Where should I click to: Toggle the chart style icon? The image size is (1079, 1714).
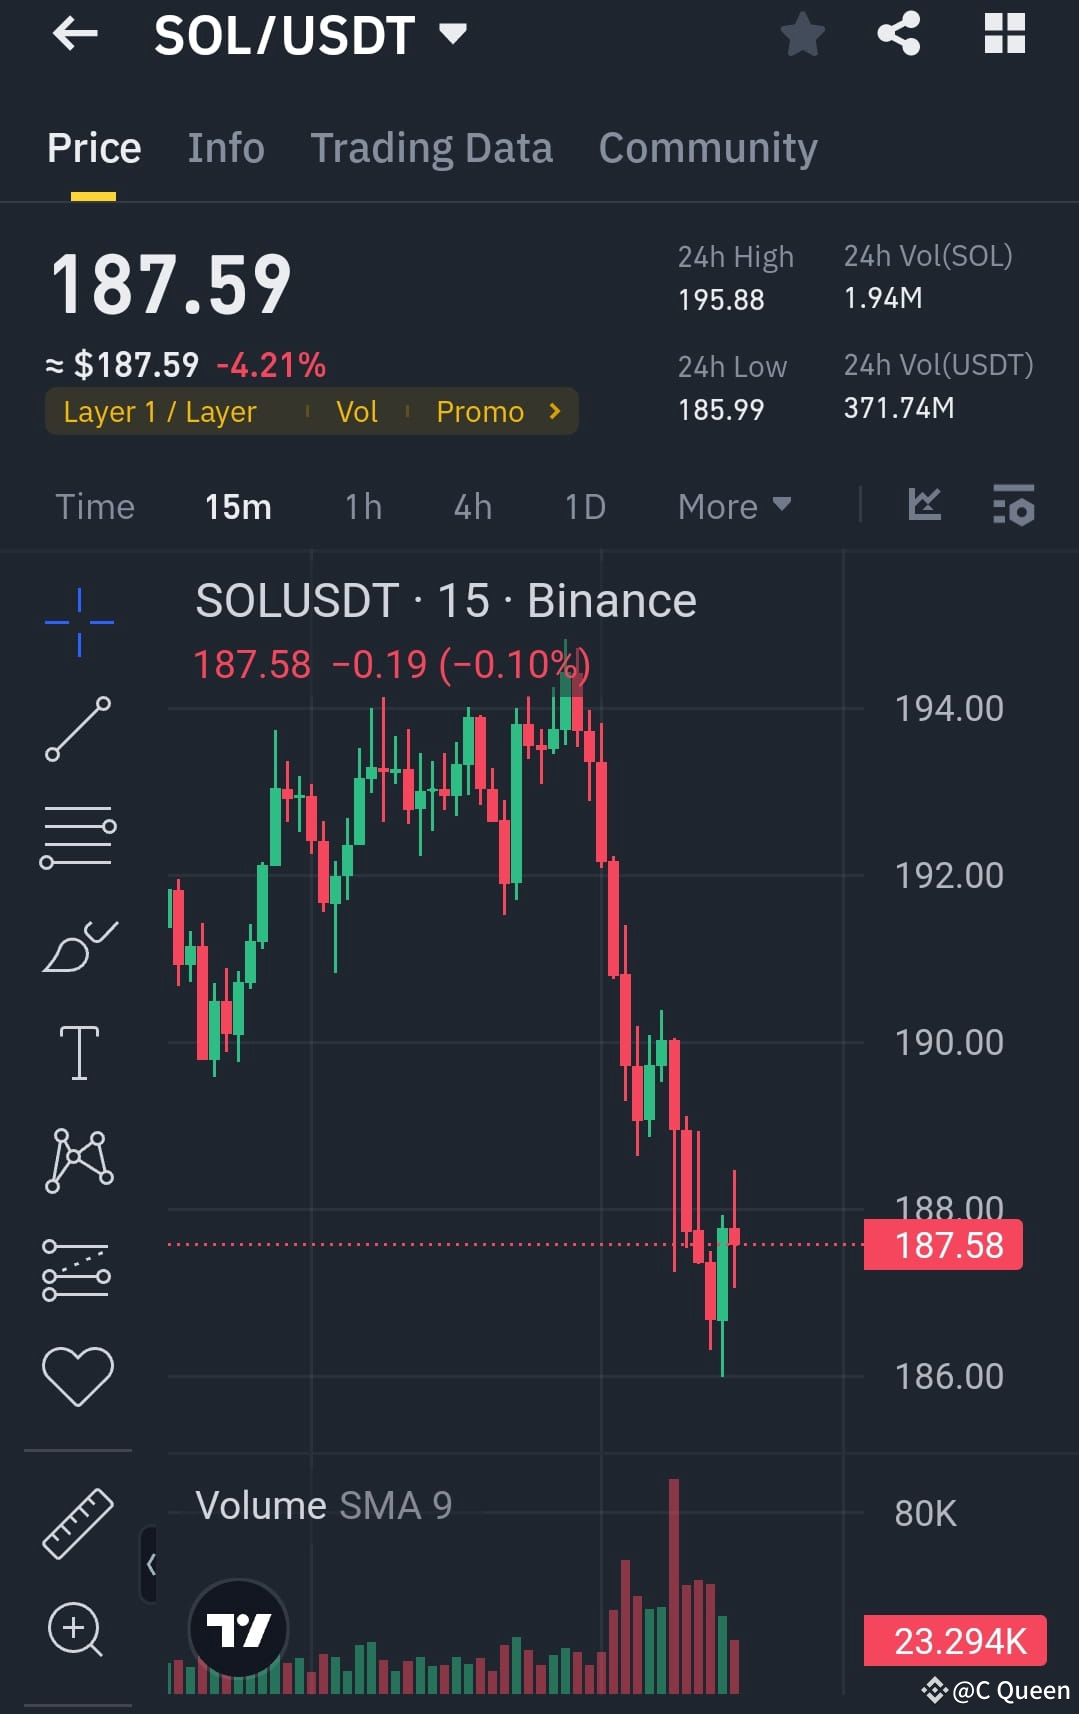[x=925, y=505]
